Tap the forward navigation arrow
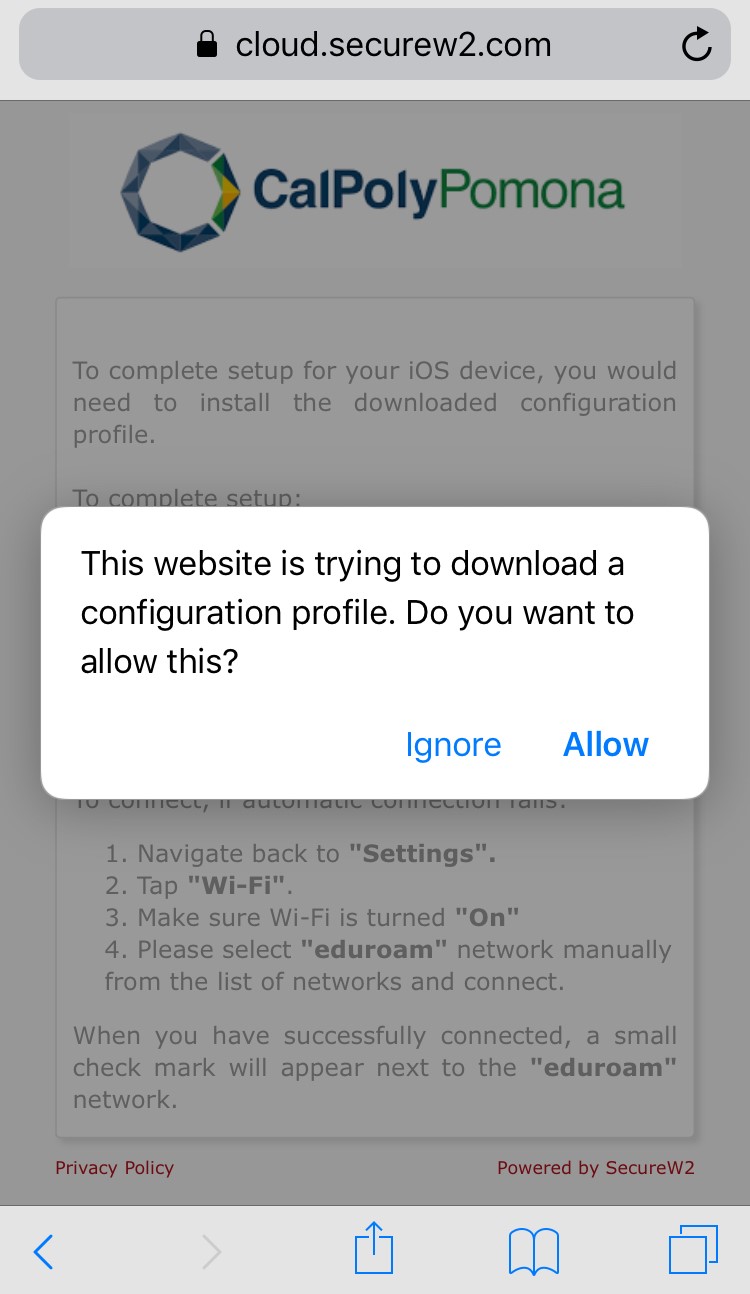The image size is (750, 1294). coord(210,1250)
